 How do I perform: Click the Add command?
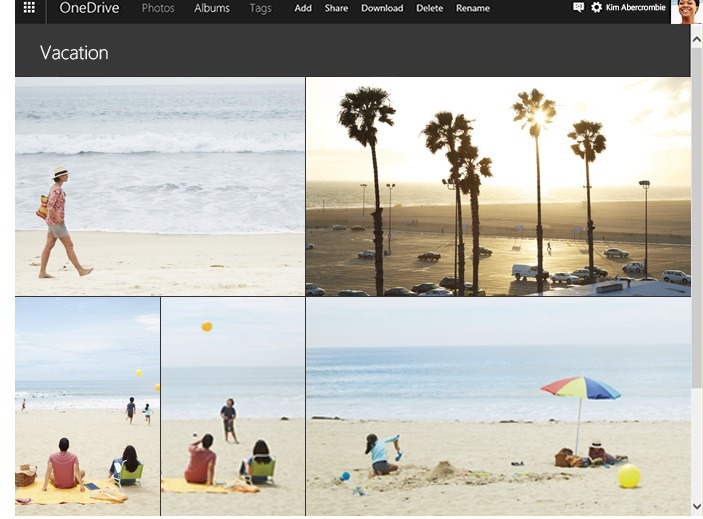[303, 8]
